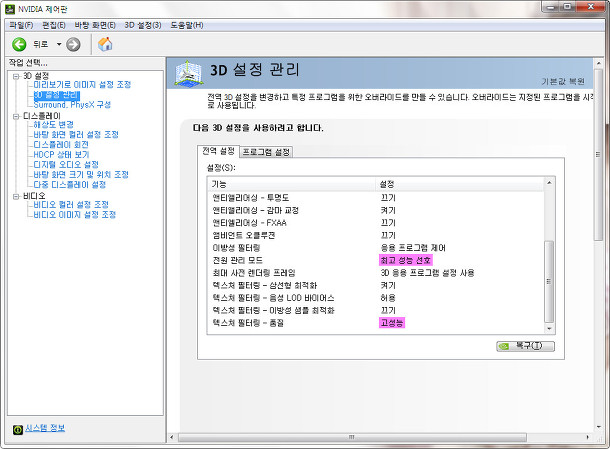Screen dimensions: 610x449
Task: Select the 앤티앨리어싱 - FXAA row
Action: (x=376, y=223)
